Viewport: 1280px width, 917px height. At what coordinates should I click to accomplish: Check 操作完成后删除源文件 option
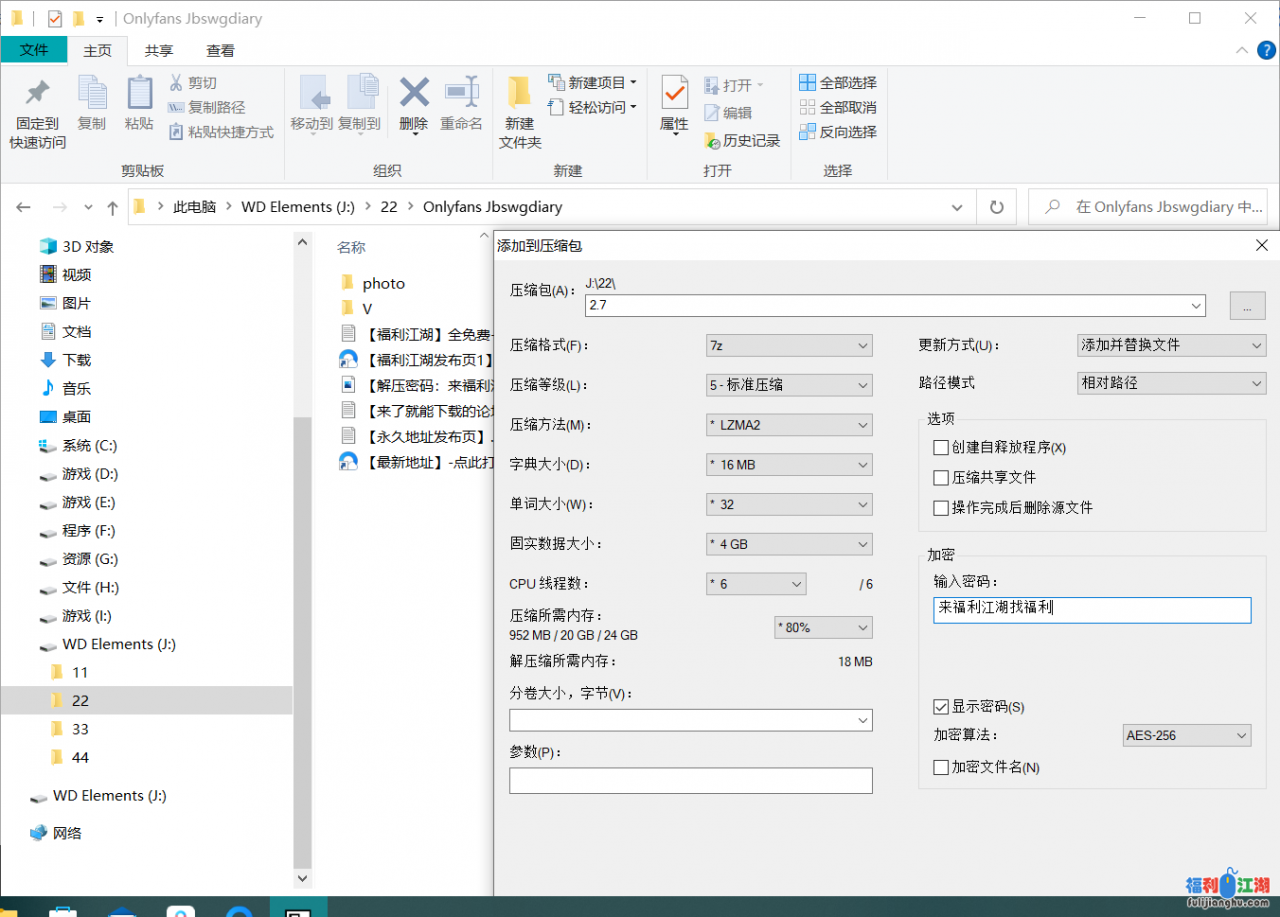[940, 507]
